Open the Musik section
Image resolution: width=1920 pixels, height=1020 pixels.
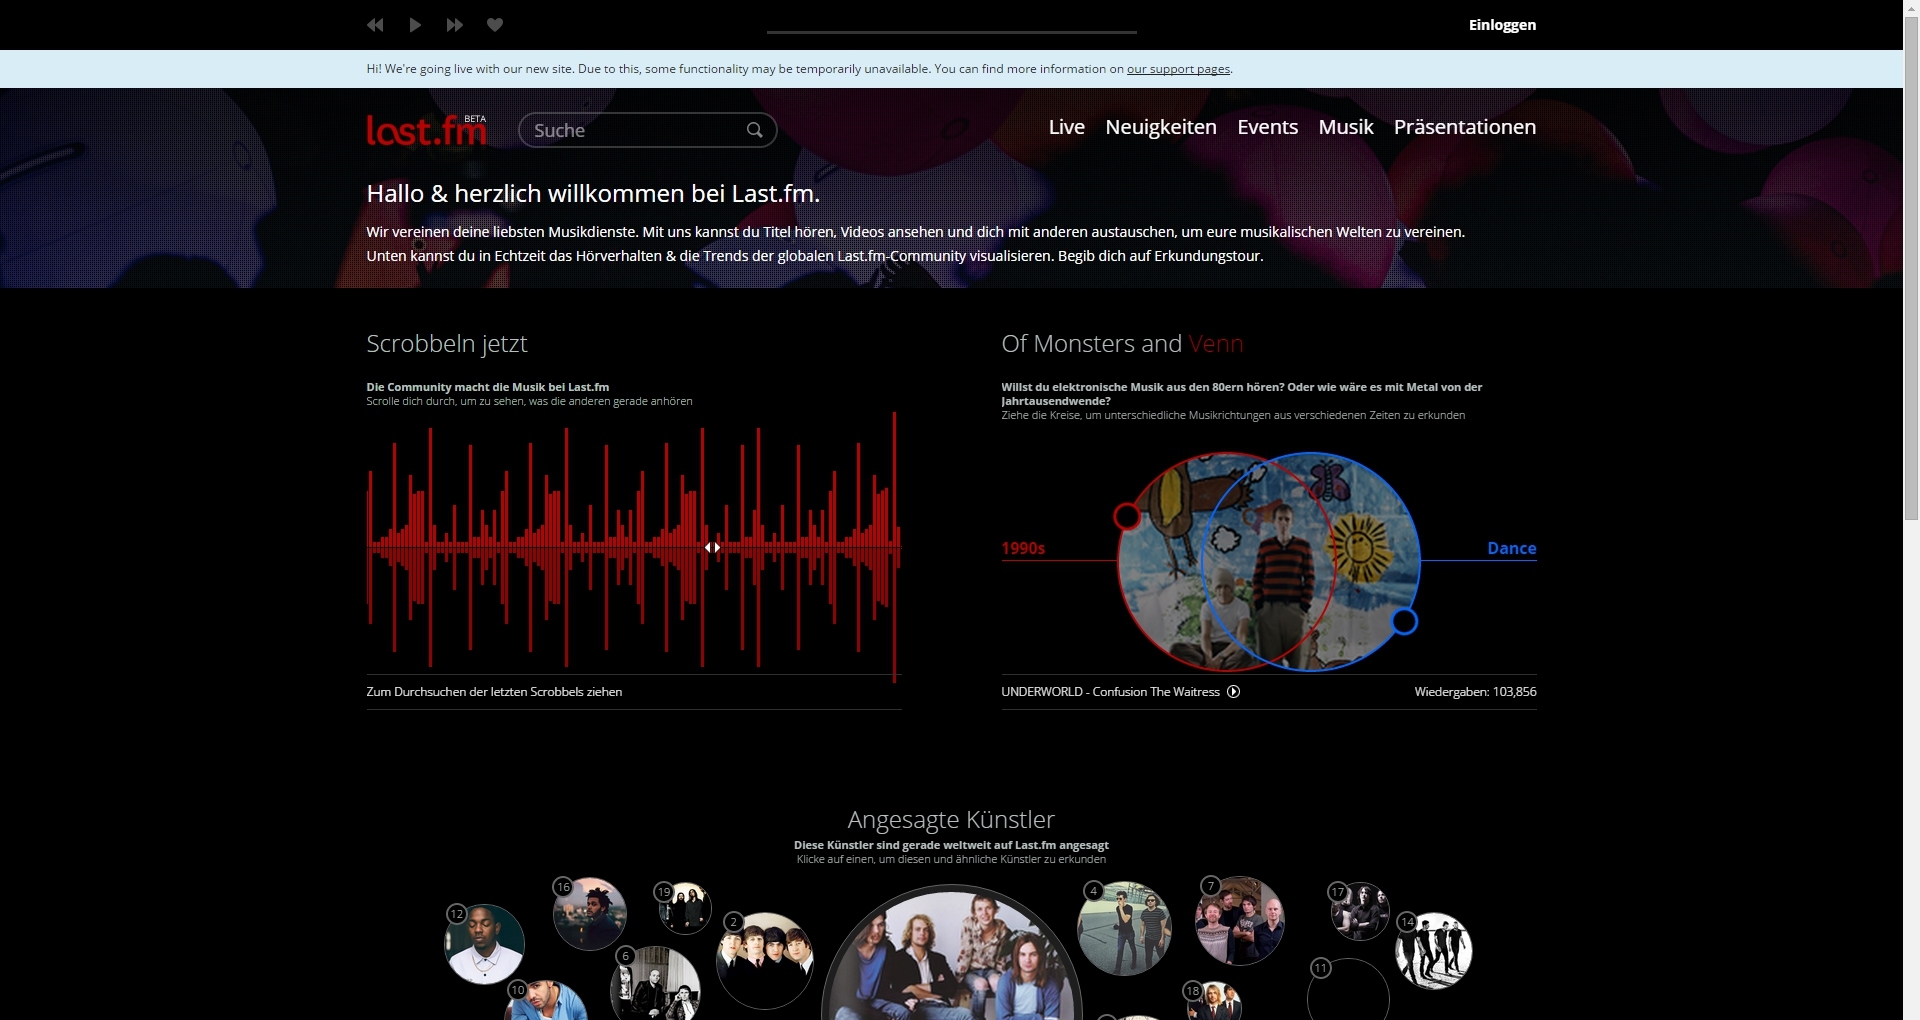coord(1345,127)
